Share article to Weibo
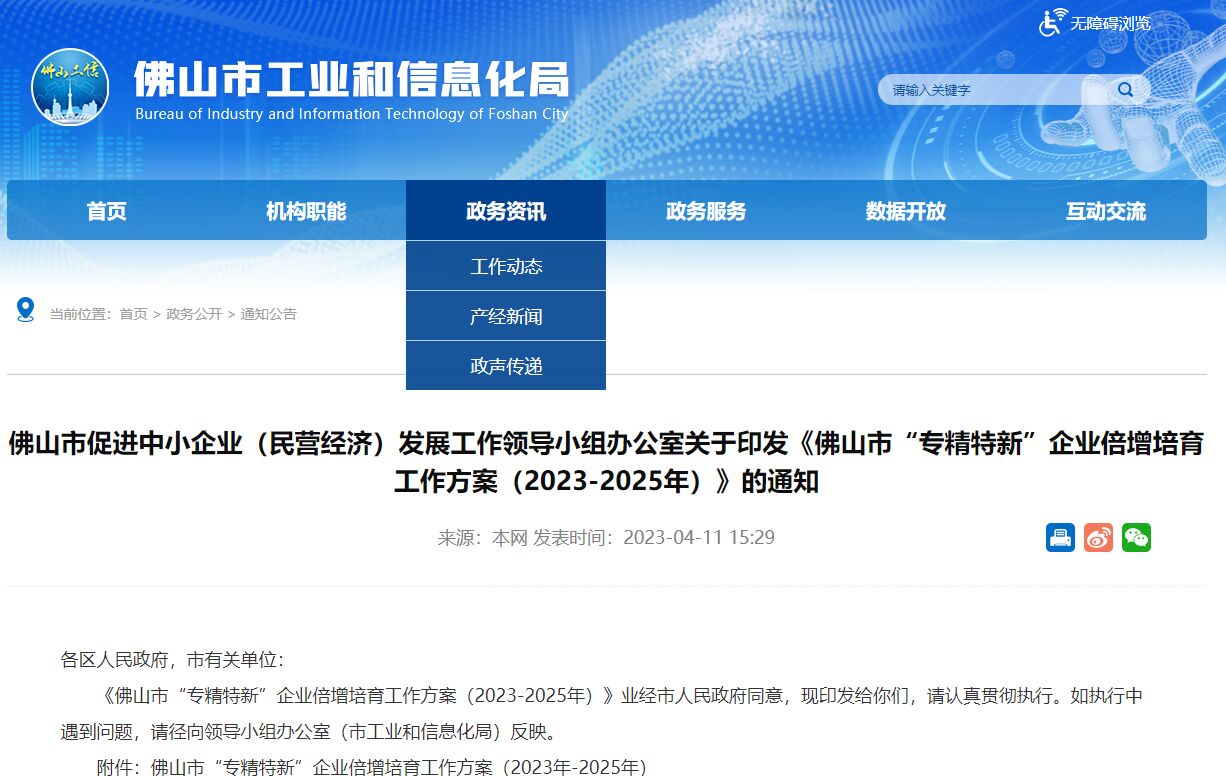1226x776 pixels. point(1098,537)
